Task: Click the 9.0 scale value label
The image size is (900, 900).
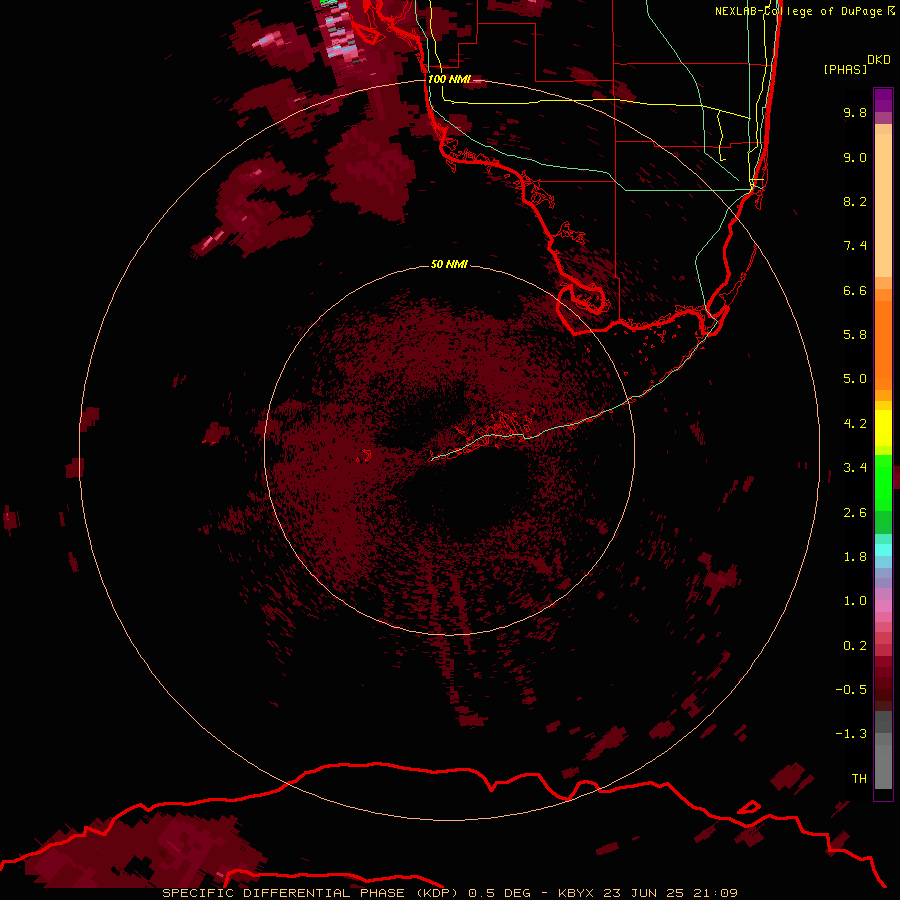Action: tap(855, 157)
